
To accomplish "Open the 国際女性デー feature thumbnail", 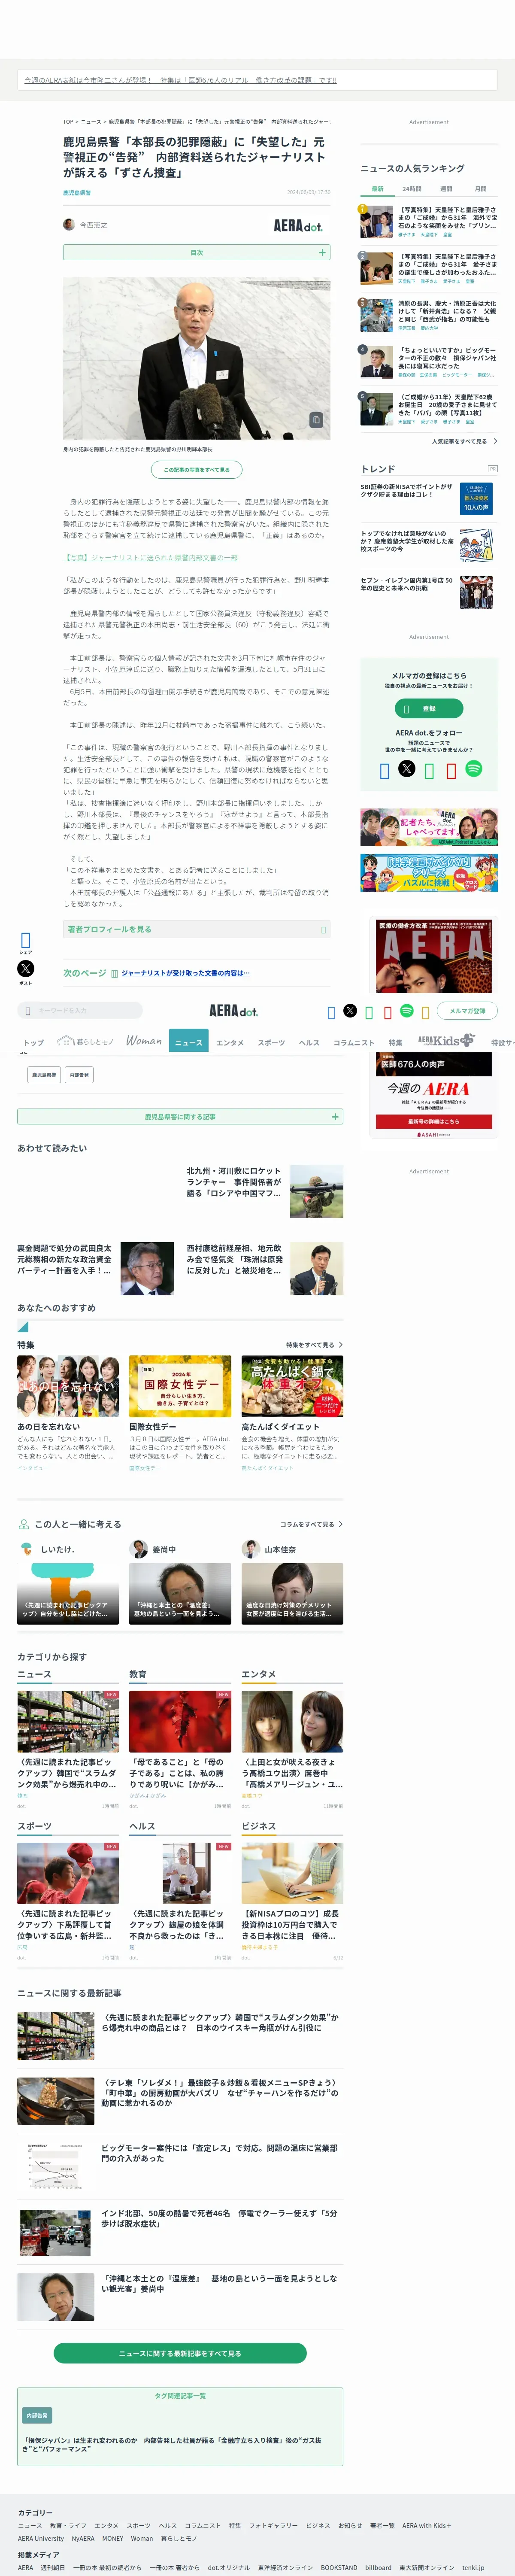I will point(180,1386).
